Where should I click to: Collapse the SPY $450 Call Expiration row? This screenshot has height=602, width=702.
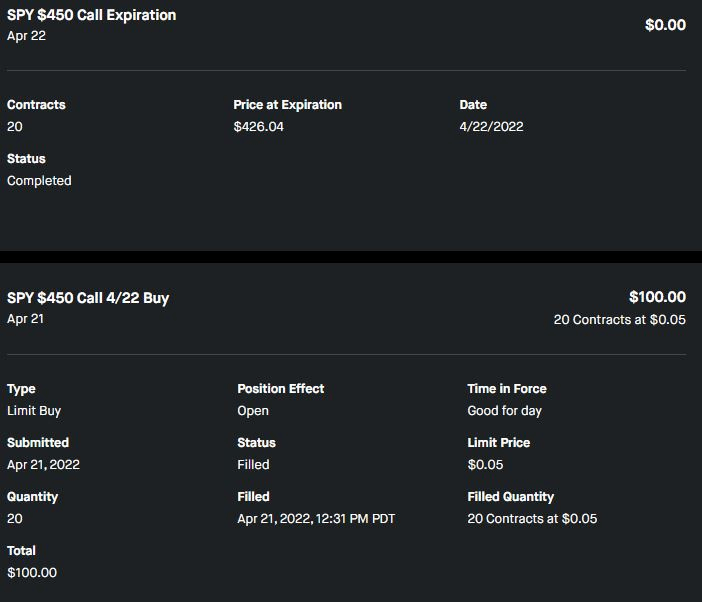[x=92, y=16]
